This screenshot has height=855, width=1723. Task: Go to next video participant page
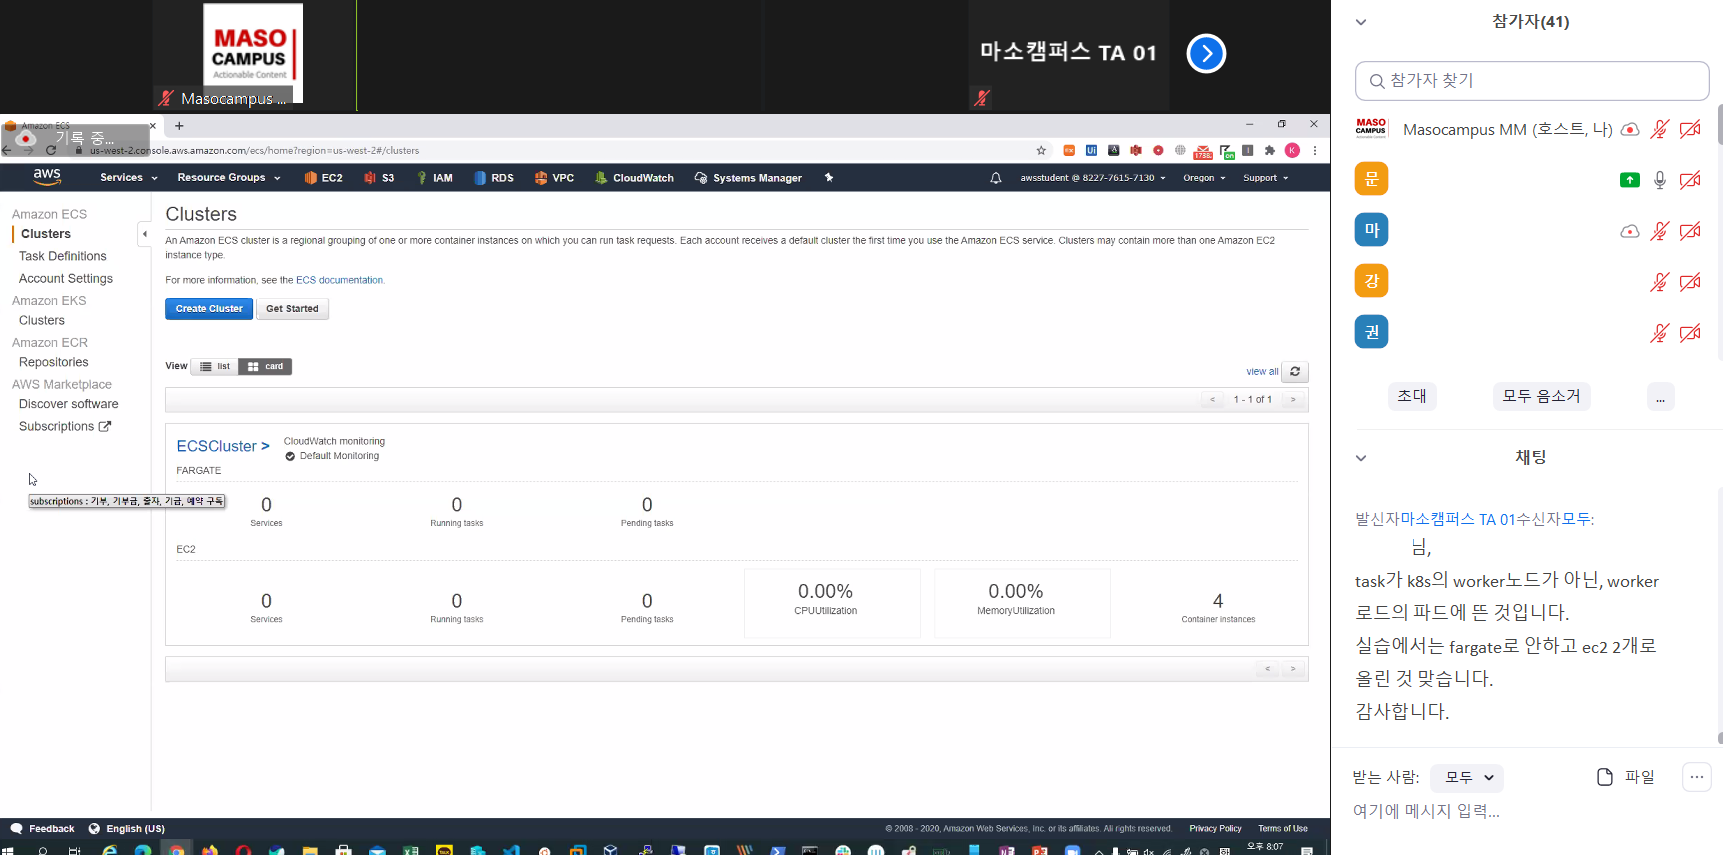pyautogui.click(x=1206, y=54)
